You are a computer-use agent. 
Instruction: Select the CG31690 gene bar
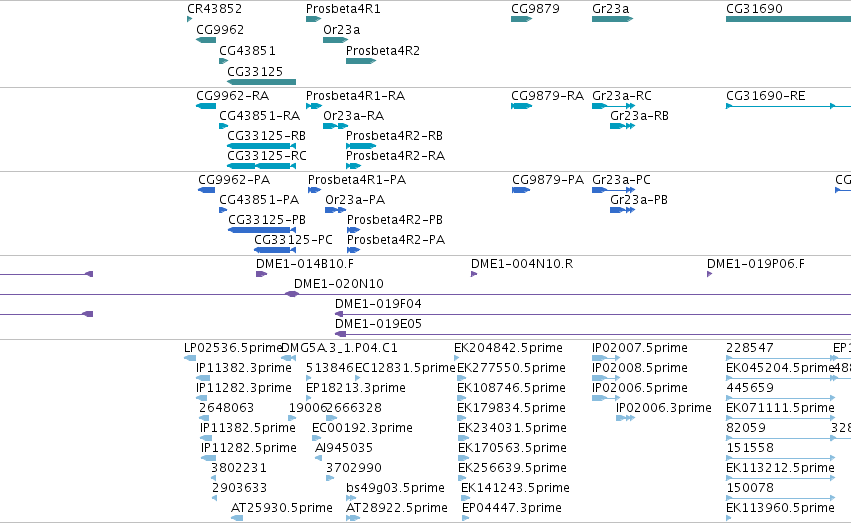(x=789, y=19)
